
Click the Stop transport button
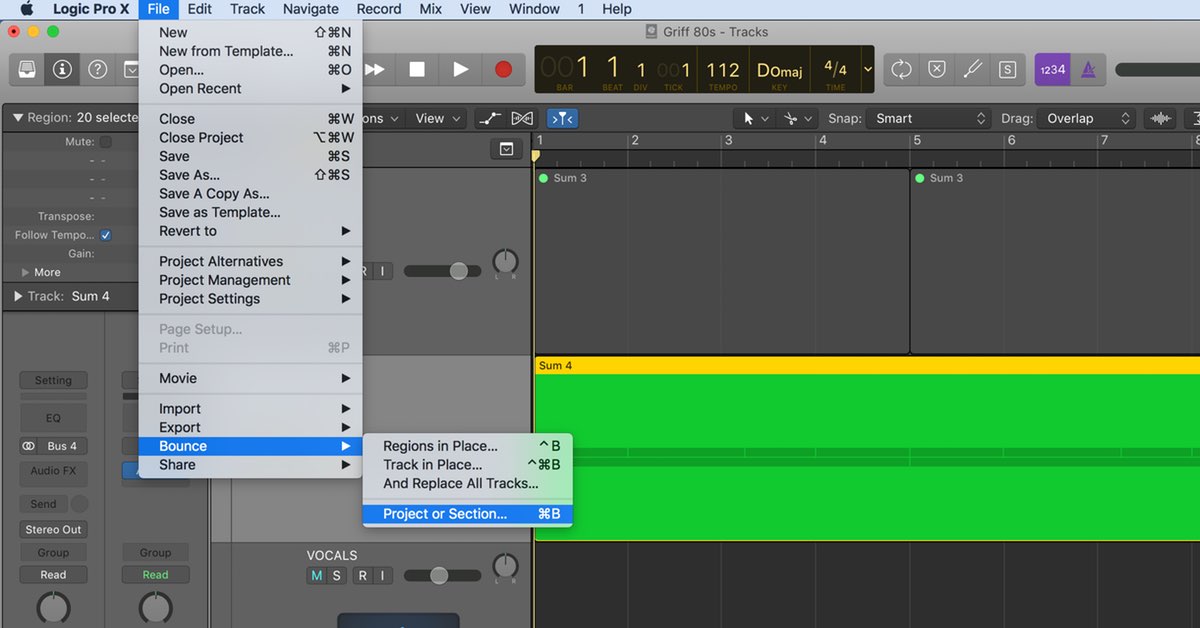417,69
